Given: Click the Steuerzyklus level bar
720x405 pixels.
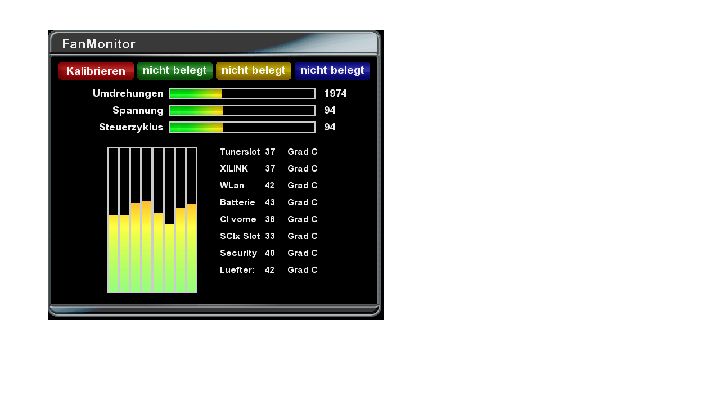Looking at the screenshot, I should click(x=242, y=127).
